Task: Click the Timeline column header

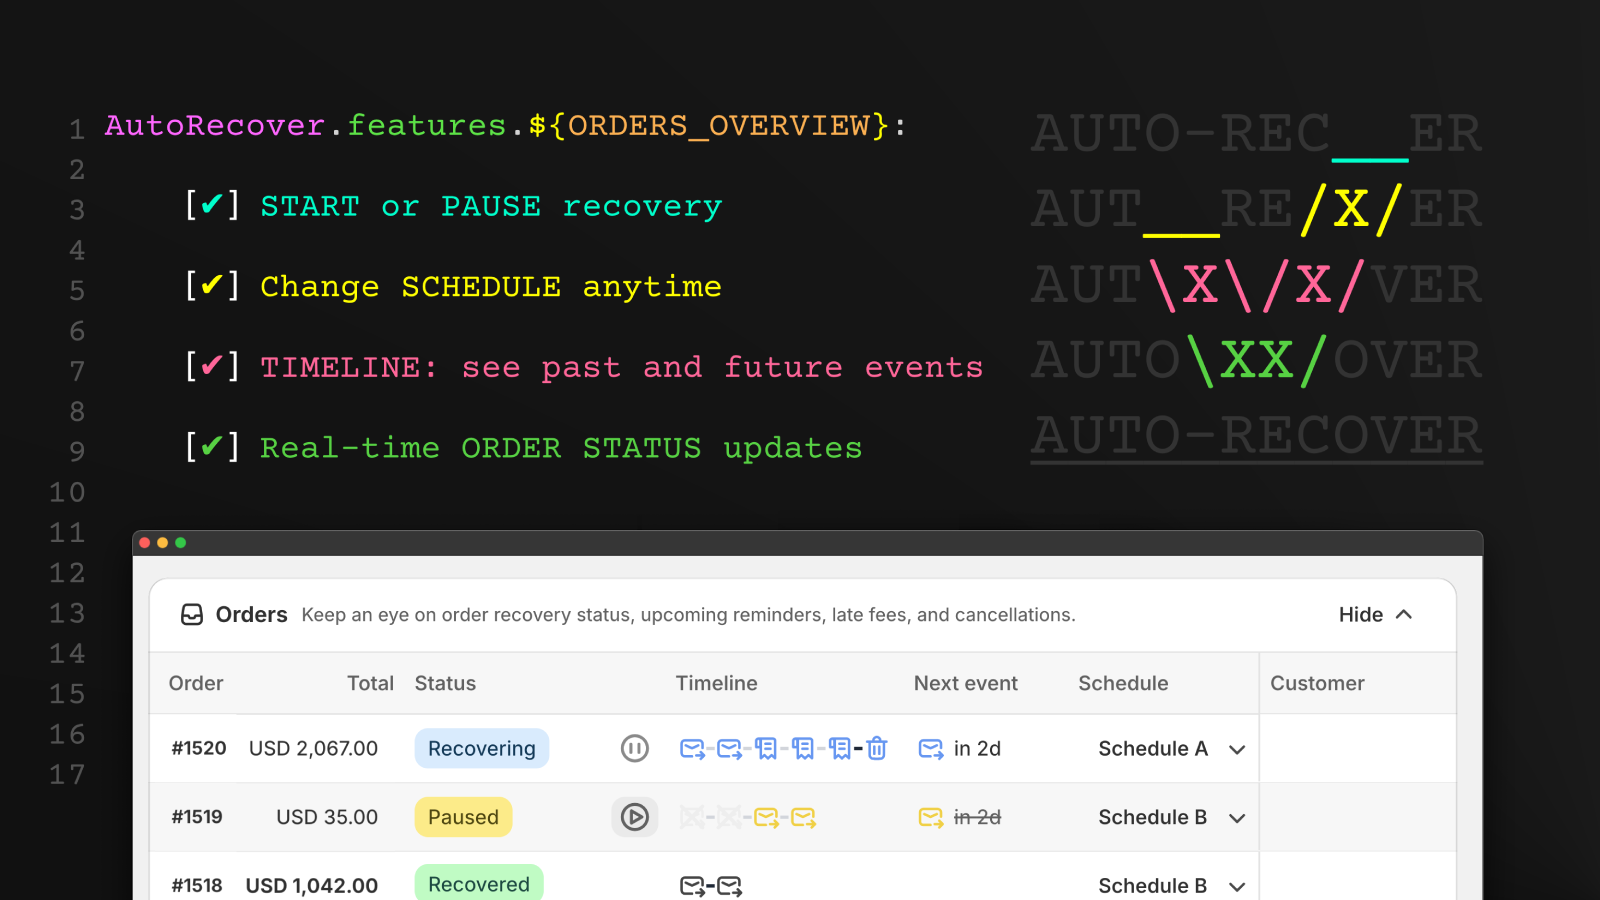Action: [x=716, y=683]
